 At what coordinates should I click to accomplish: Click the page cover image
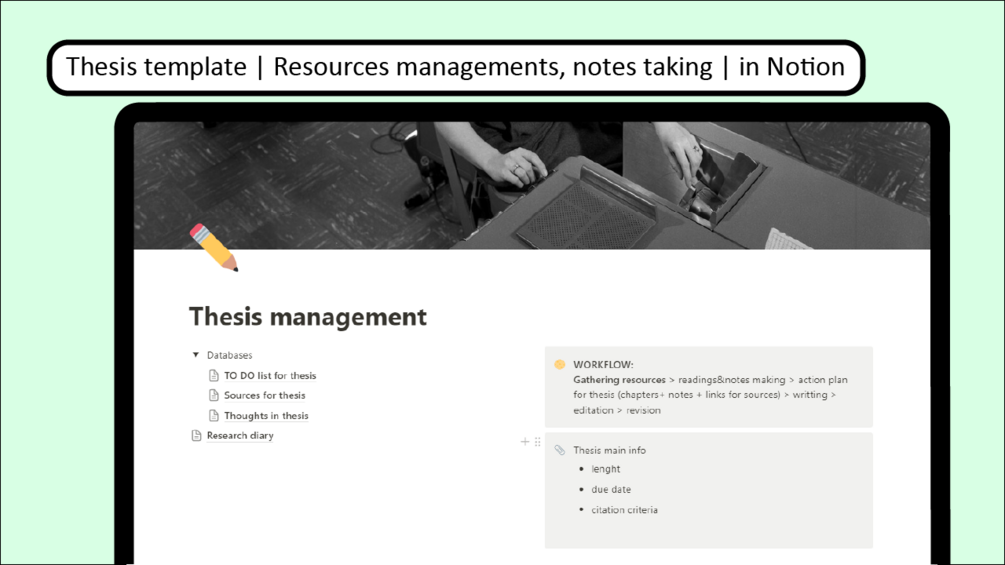coord(532,185)
